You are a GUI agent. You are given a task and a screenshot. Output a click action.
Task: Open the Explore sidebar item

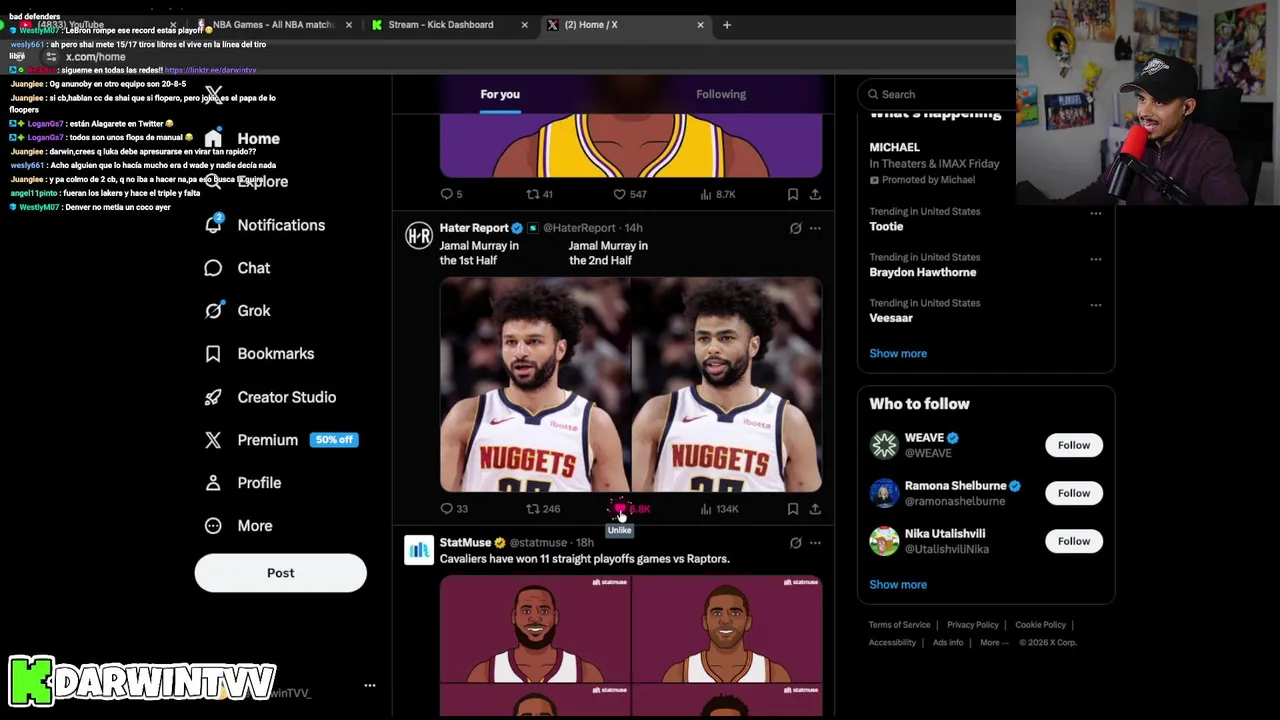pyautogui.click(x=246, y=182)
